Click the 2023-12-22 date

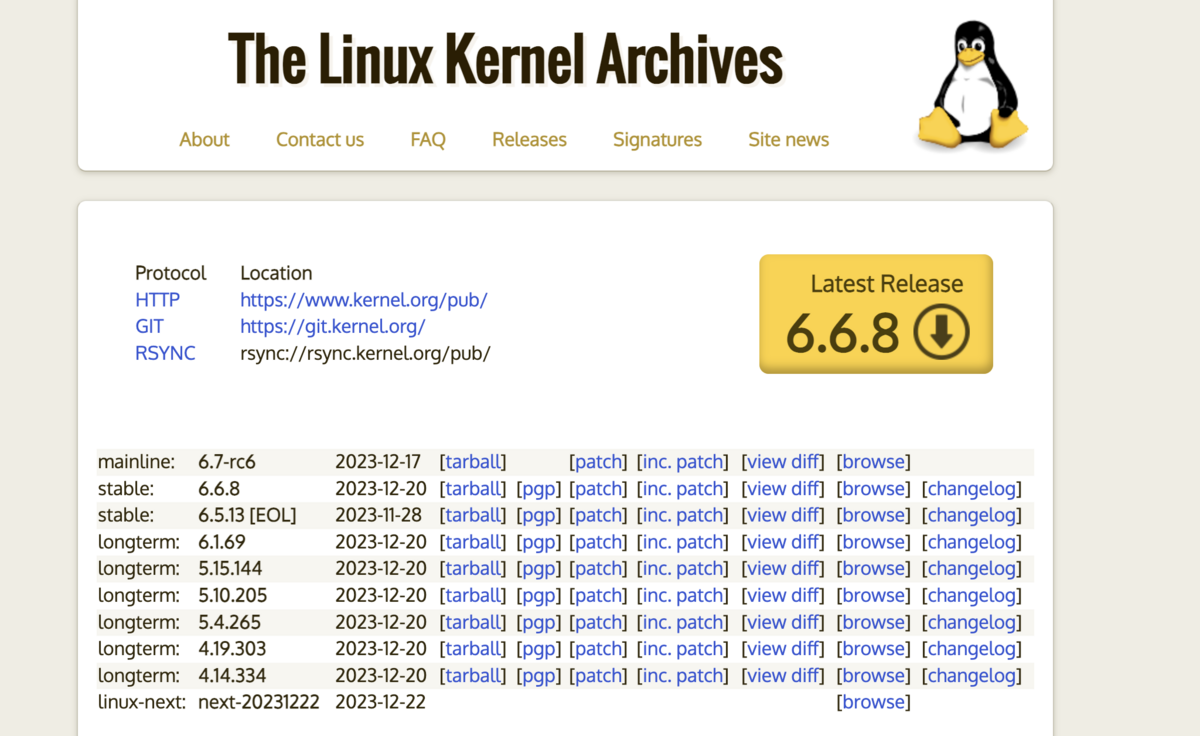point(380,702)
